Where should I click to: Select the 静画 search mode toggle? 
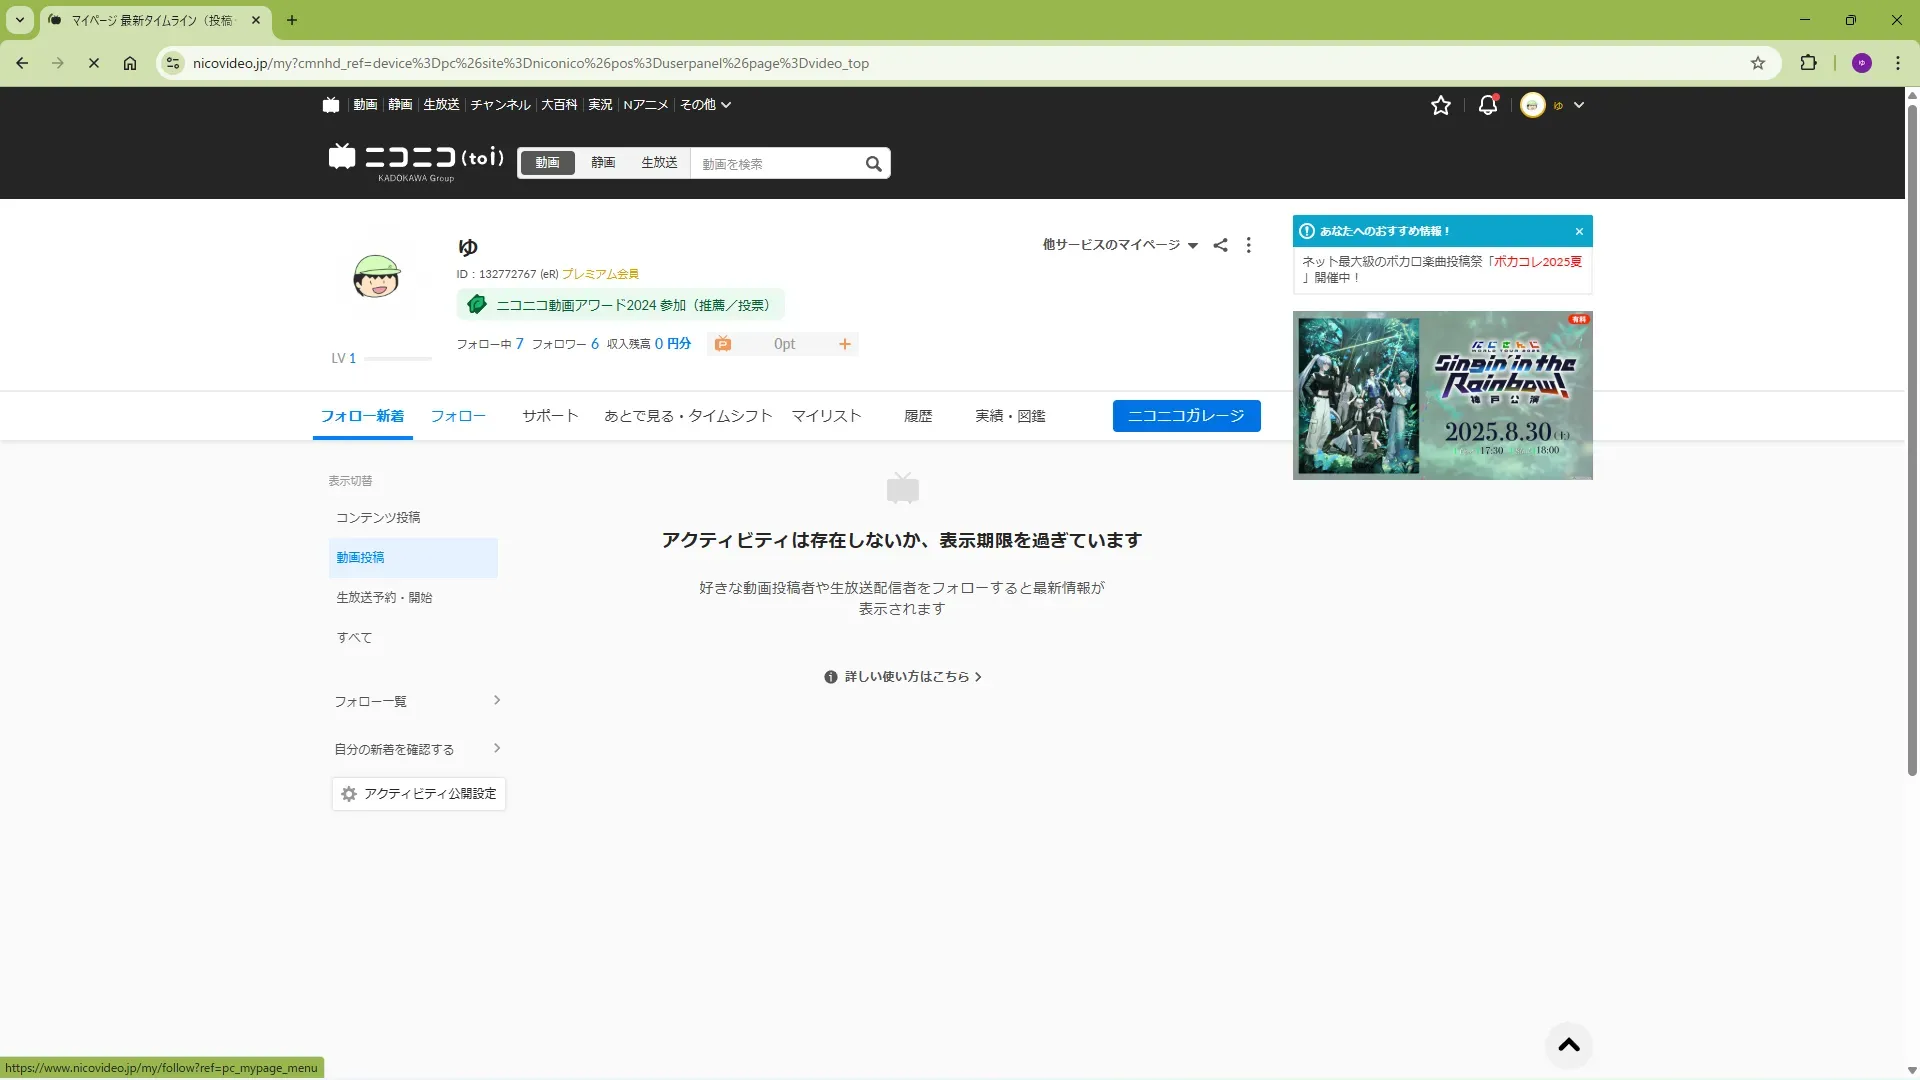(x=602, y=163)
